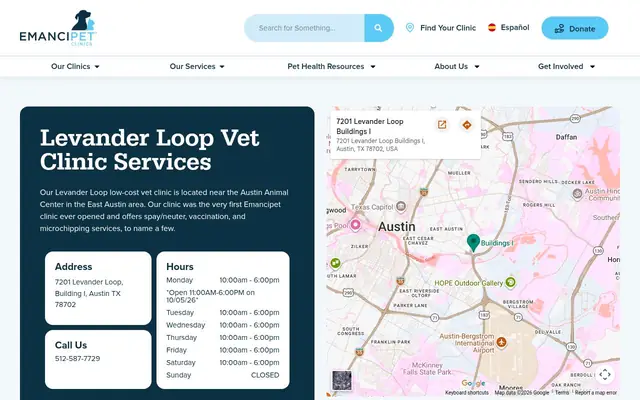
Task: Expand the Our Clinics menu arrow
Action: coord(97,67)
